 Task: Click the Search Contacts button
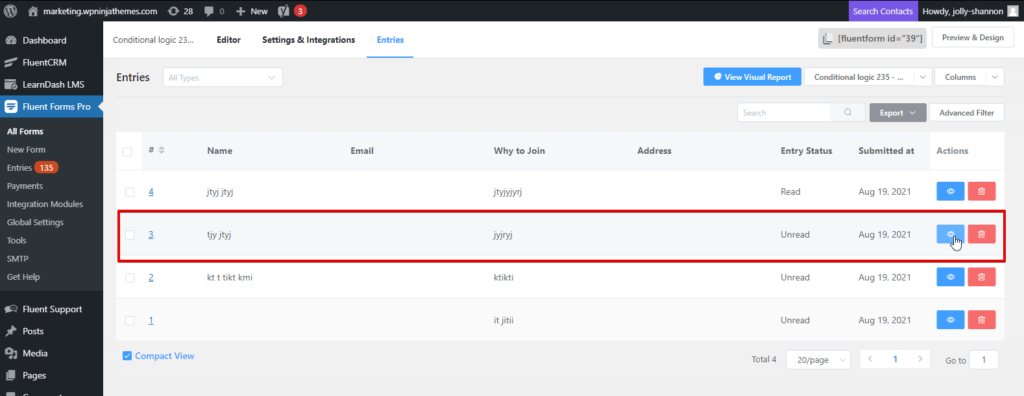[x=882, y=11]
